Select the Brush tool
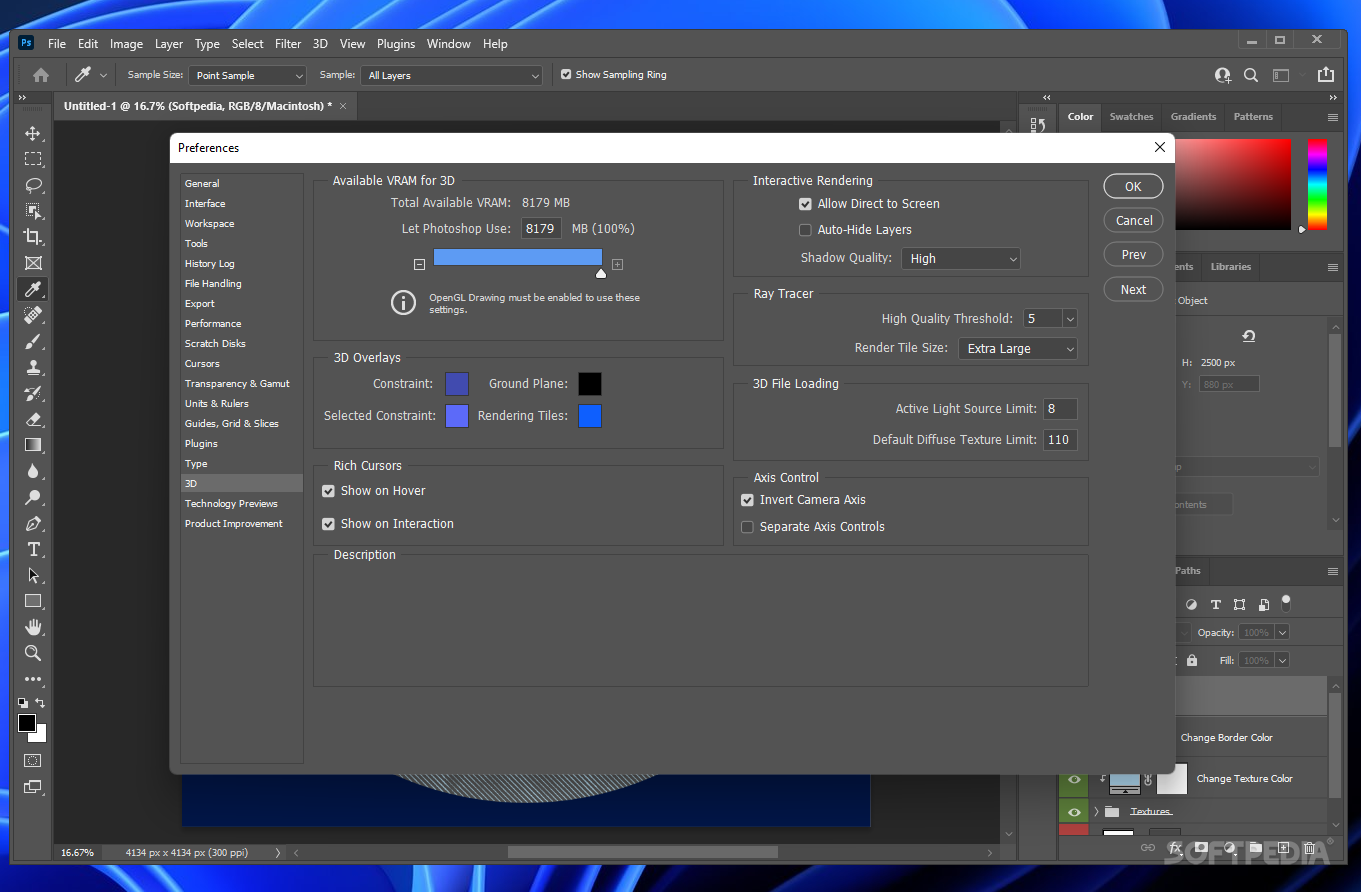This screenshot has width=1361, height=892. click(33, 341)
